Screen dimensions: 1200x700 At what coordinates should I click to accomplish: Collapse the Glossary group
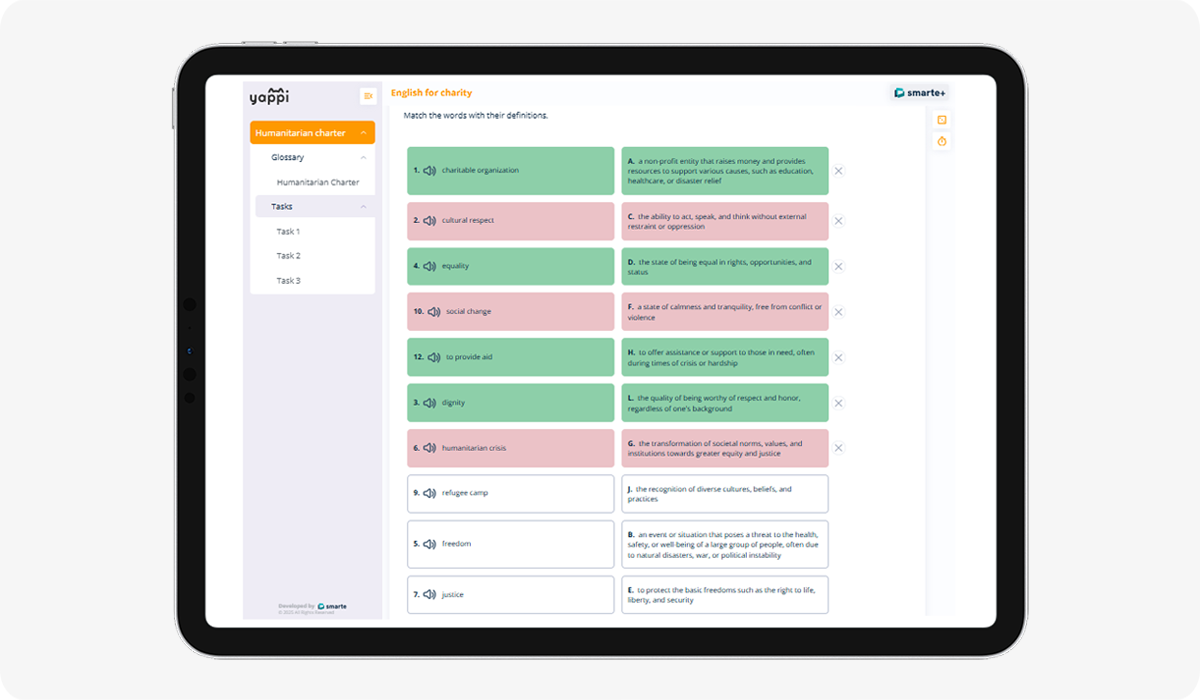pos(363,158)
